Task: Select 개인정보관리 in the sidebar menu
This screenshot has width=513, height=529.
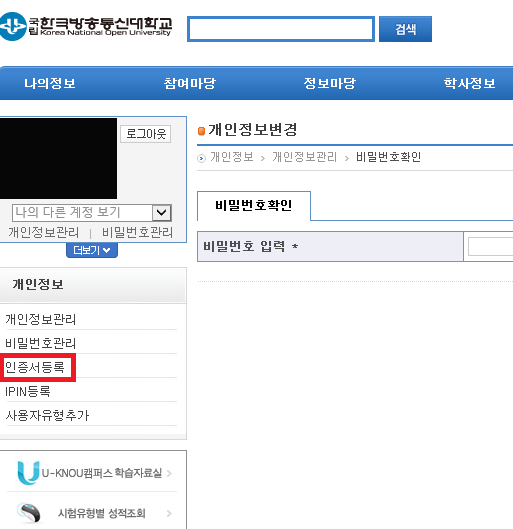Action: [x=41, y=319]
